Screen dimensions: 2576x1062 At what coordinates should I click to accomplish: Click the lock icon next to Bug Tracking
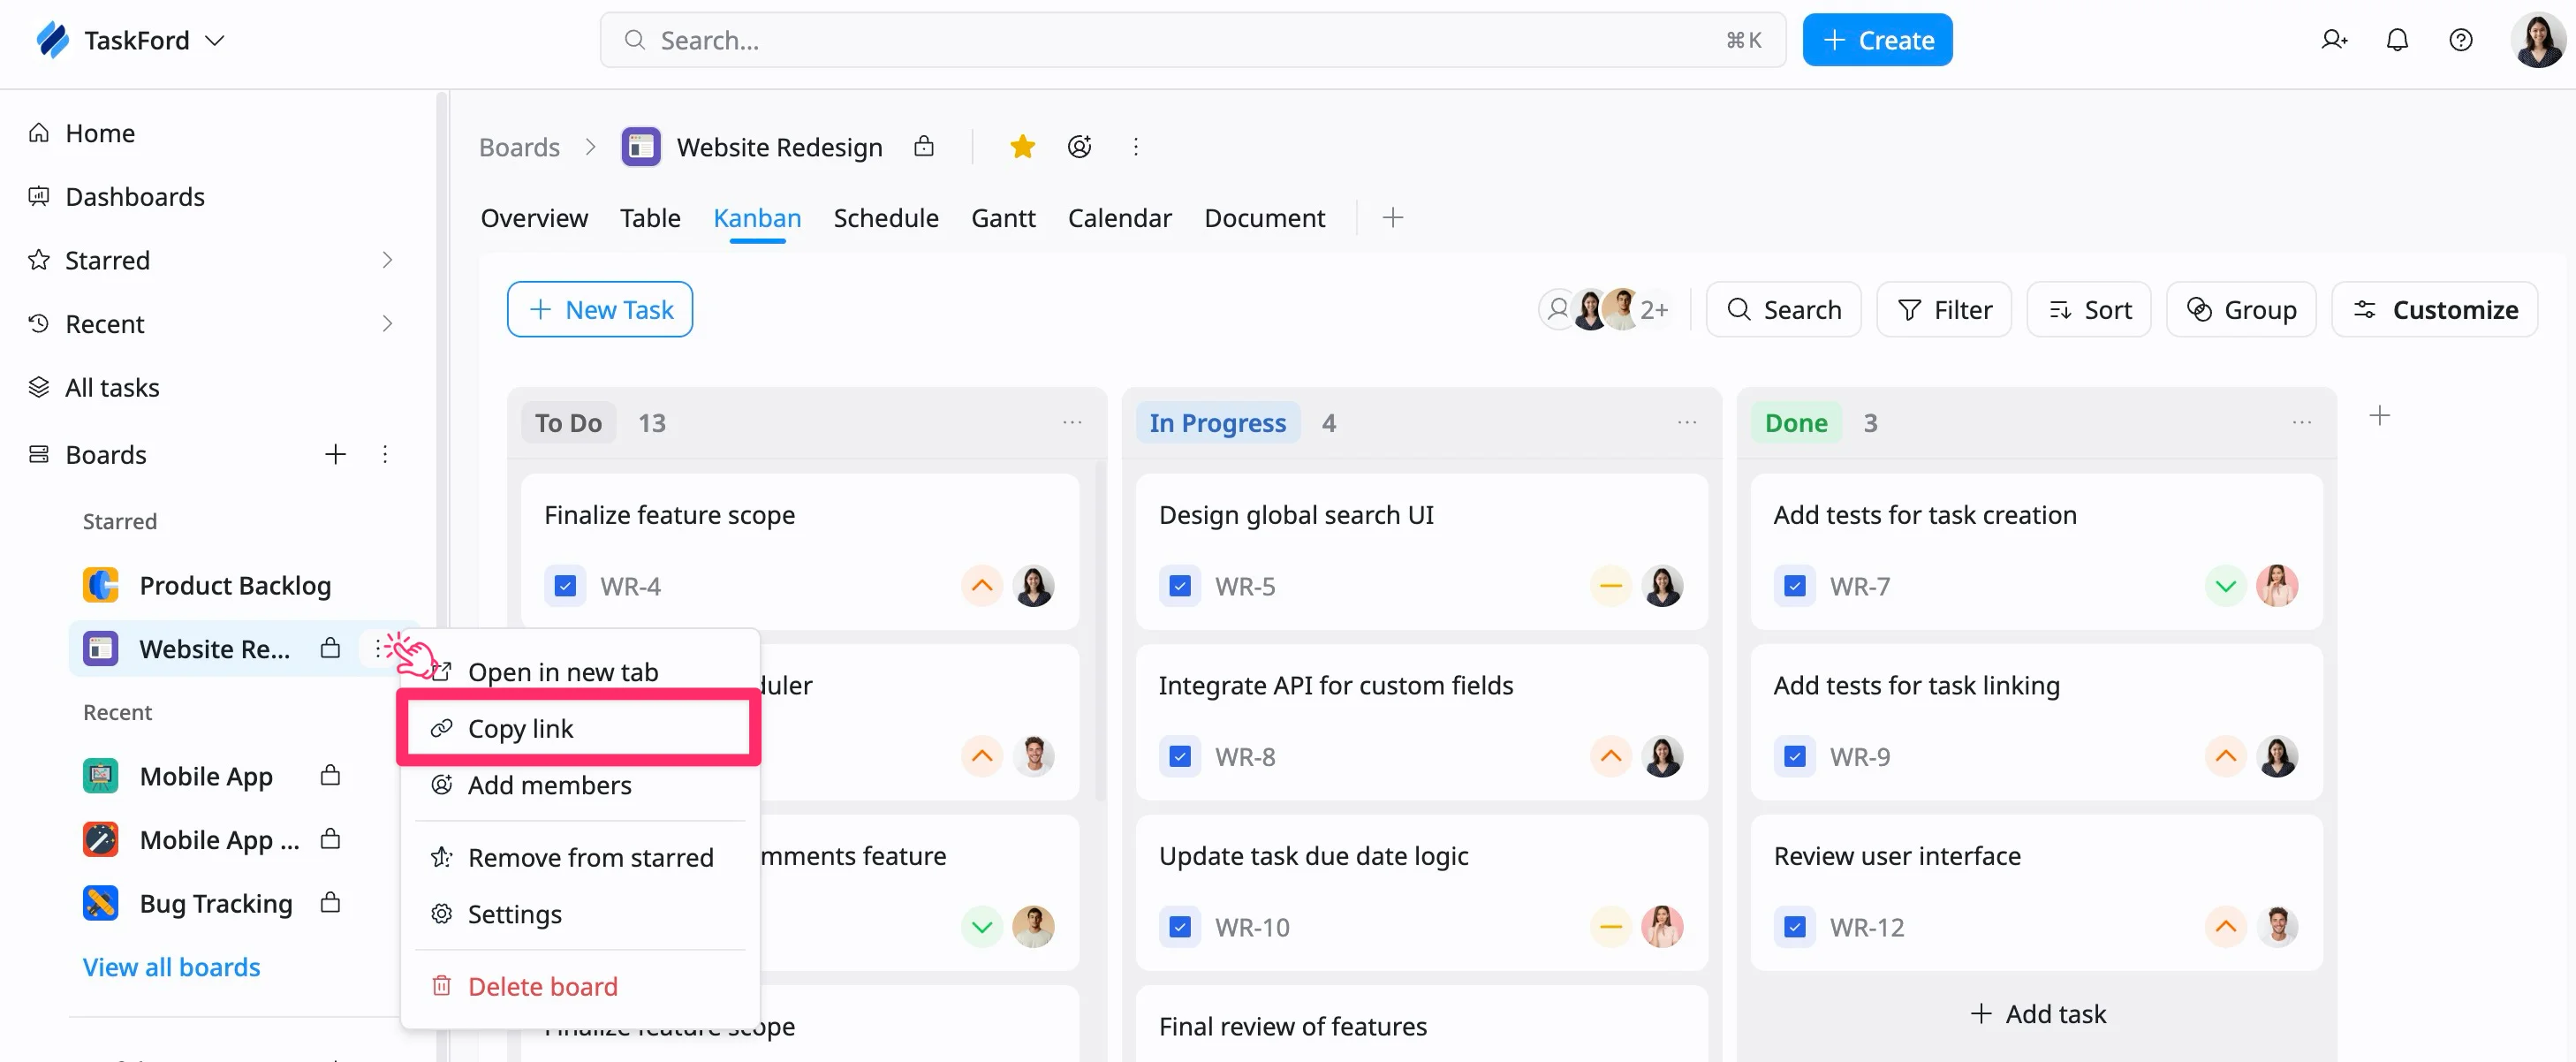click(330, 902)
